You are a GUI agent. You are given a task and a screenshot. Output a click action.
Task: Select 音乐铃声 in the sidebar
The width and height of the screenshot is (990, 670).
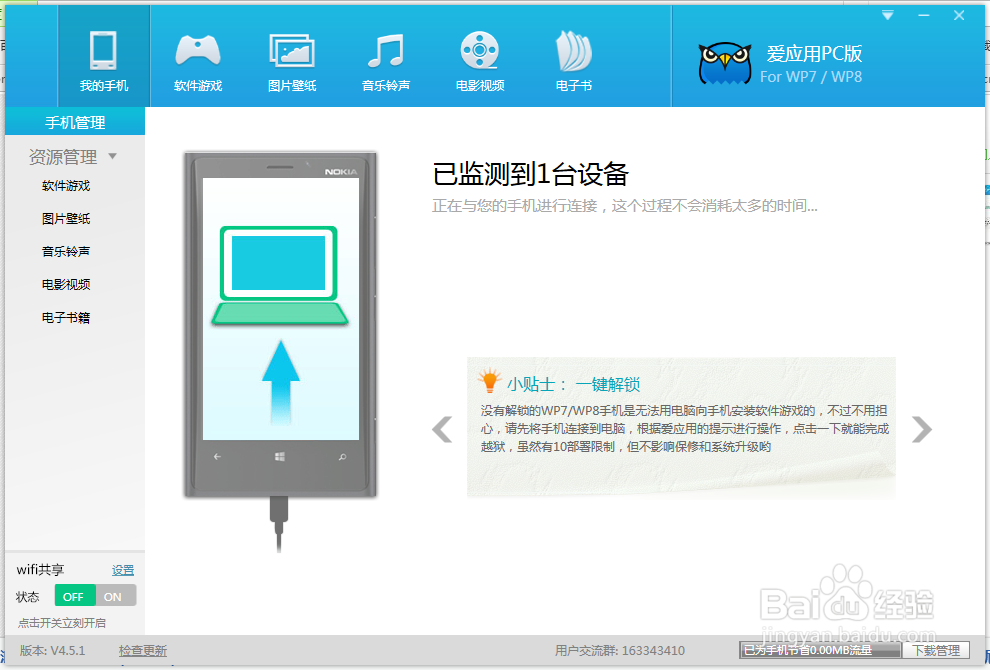(x=66, y=251)
